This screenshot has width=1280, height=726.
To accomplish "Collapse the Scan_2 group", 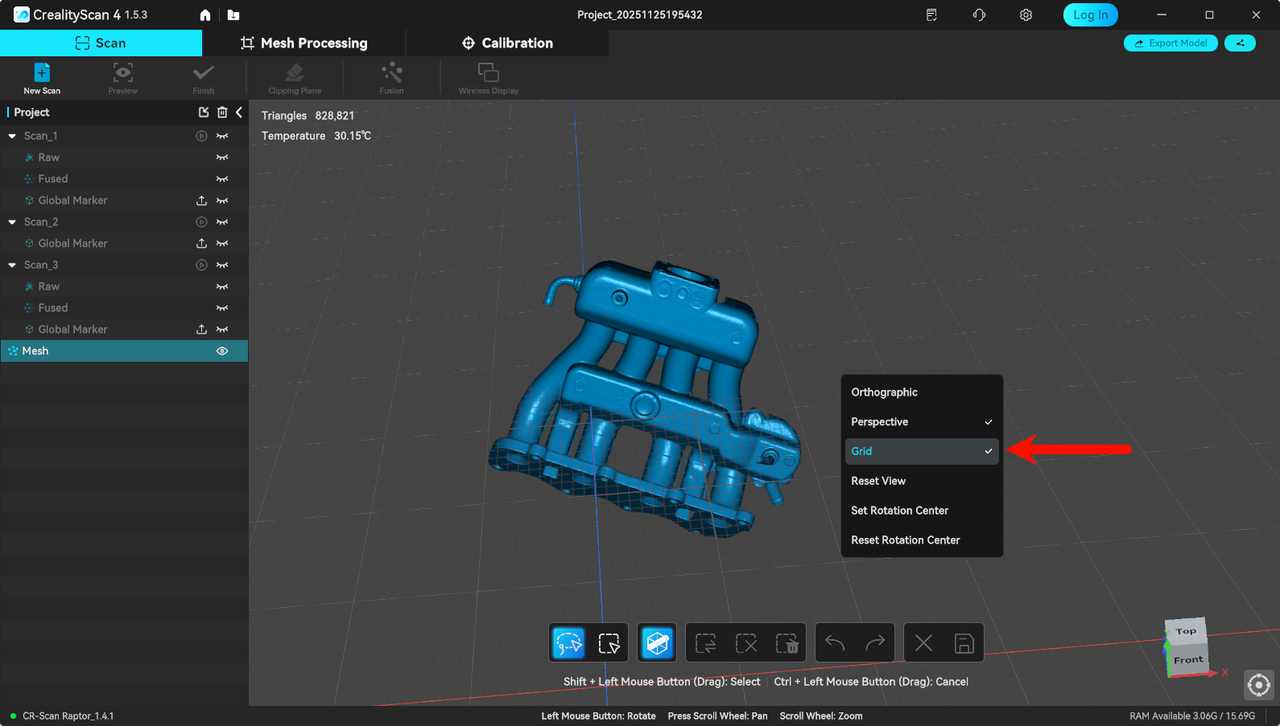I will [x=10, y=221].
